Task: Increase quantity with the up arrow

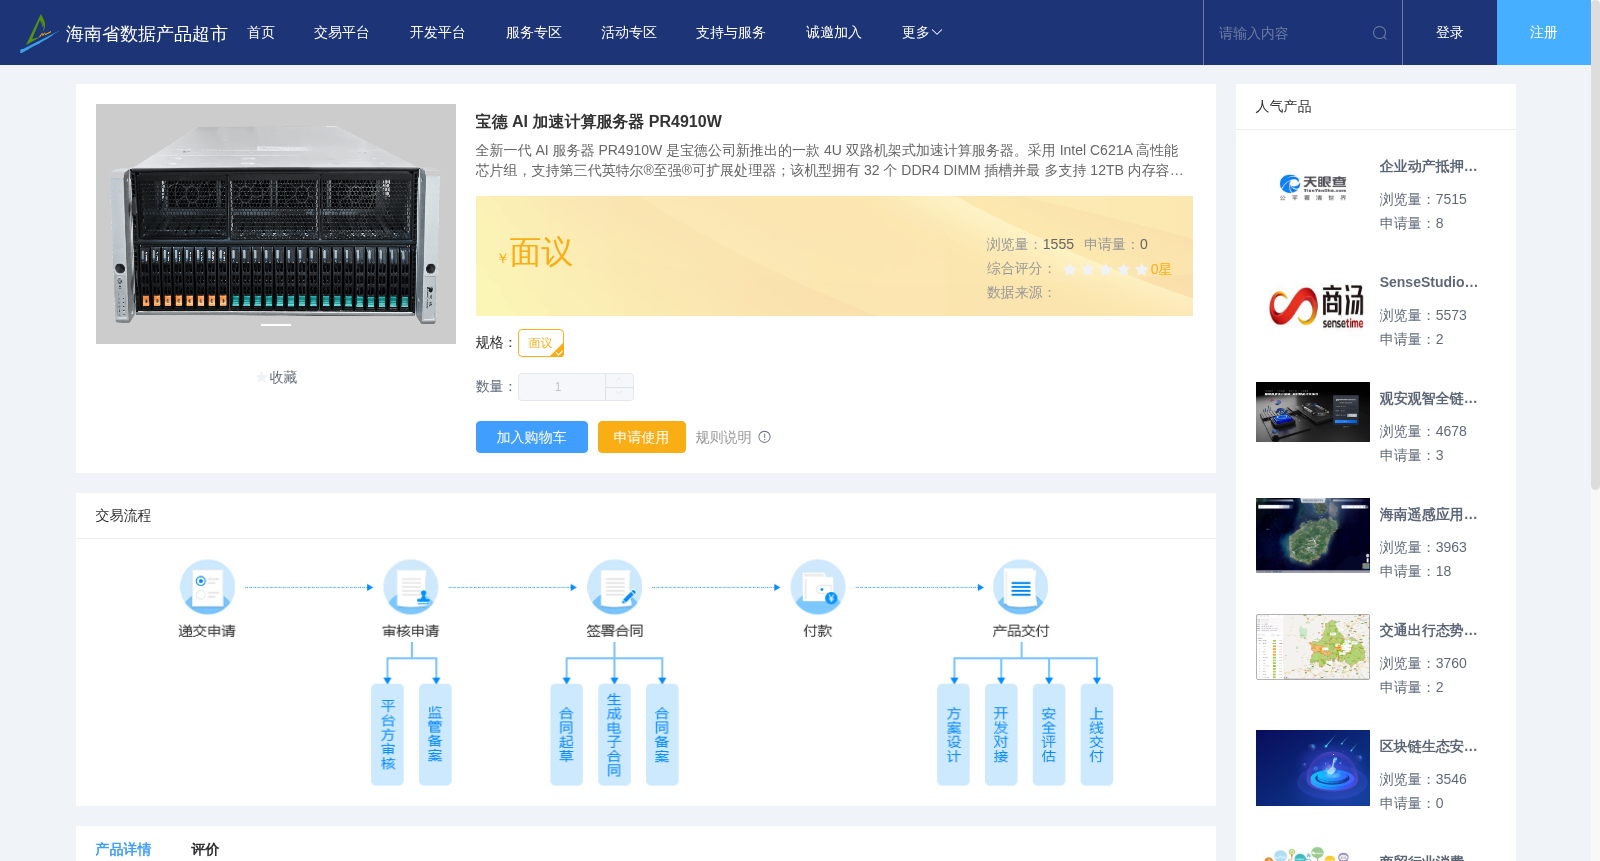Action: [619, 380]
